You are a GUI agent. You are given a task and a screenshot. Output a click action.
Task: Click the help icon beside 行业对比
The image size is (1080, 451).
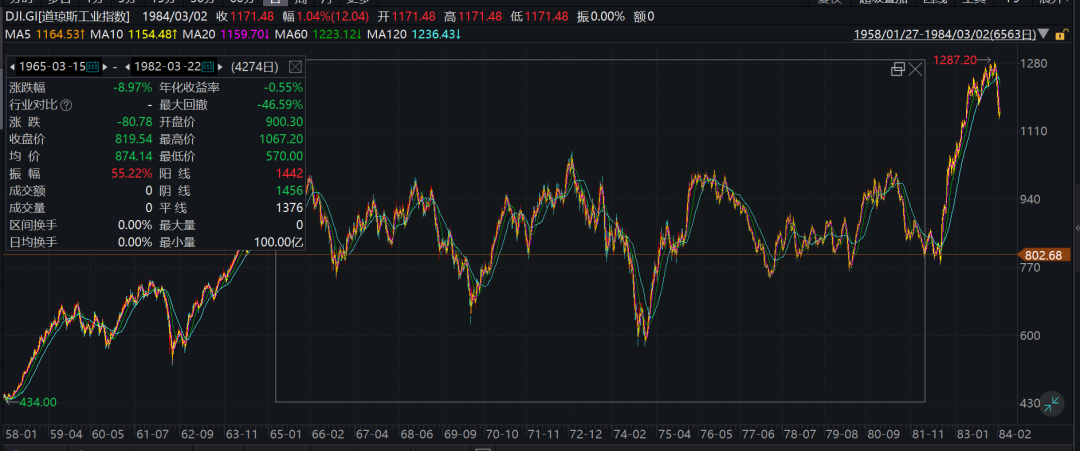[x=67, y=104]
